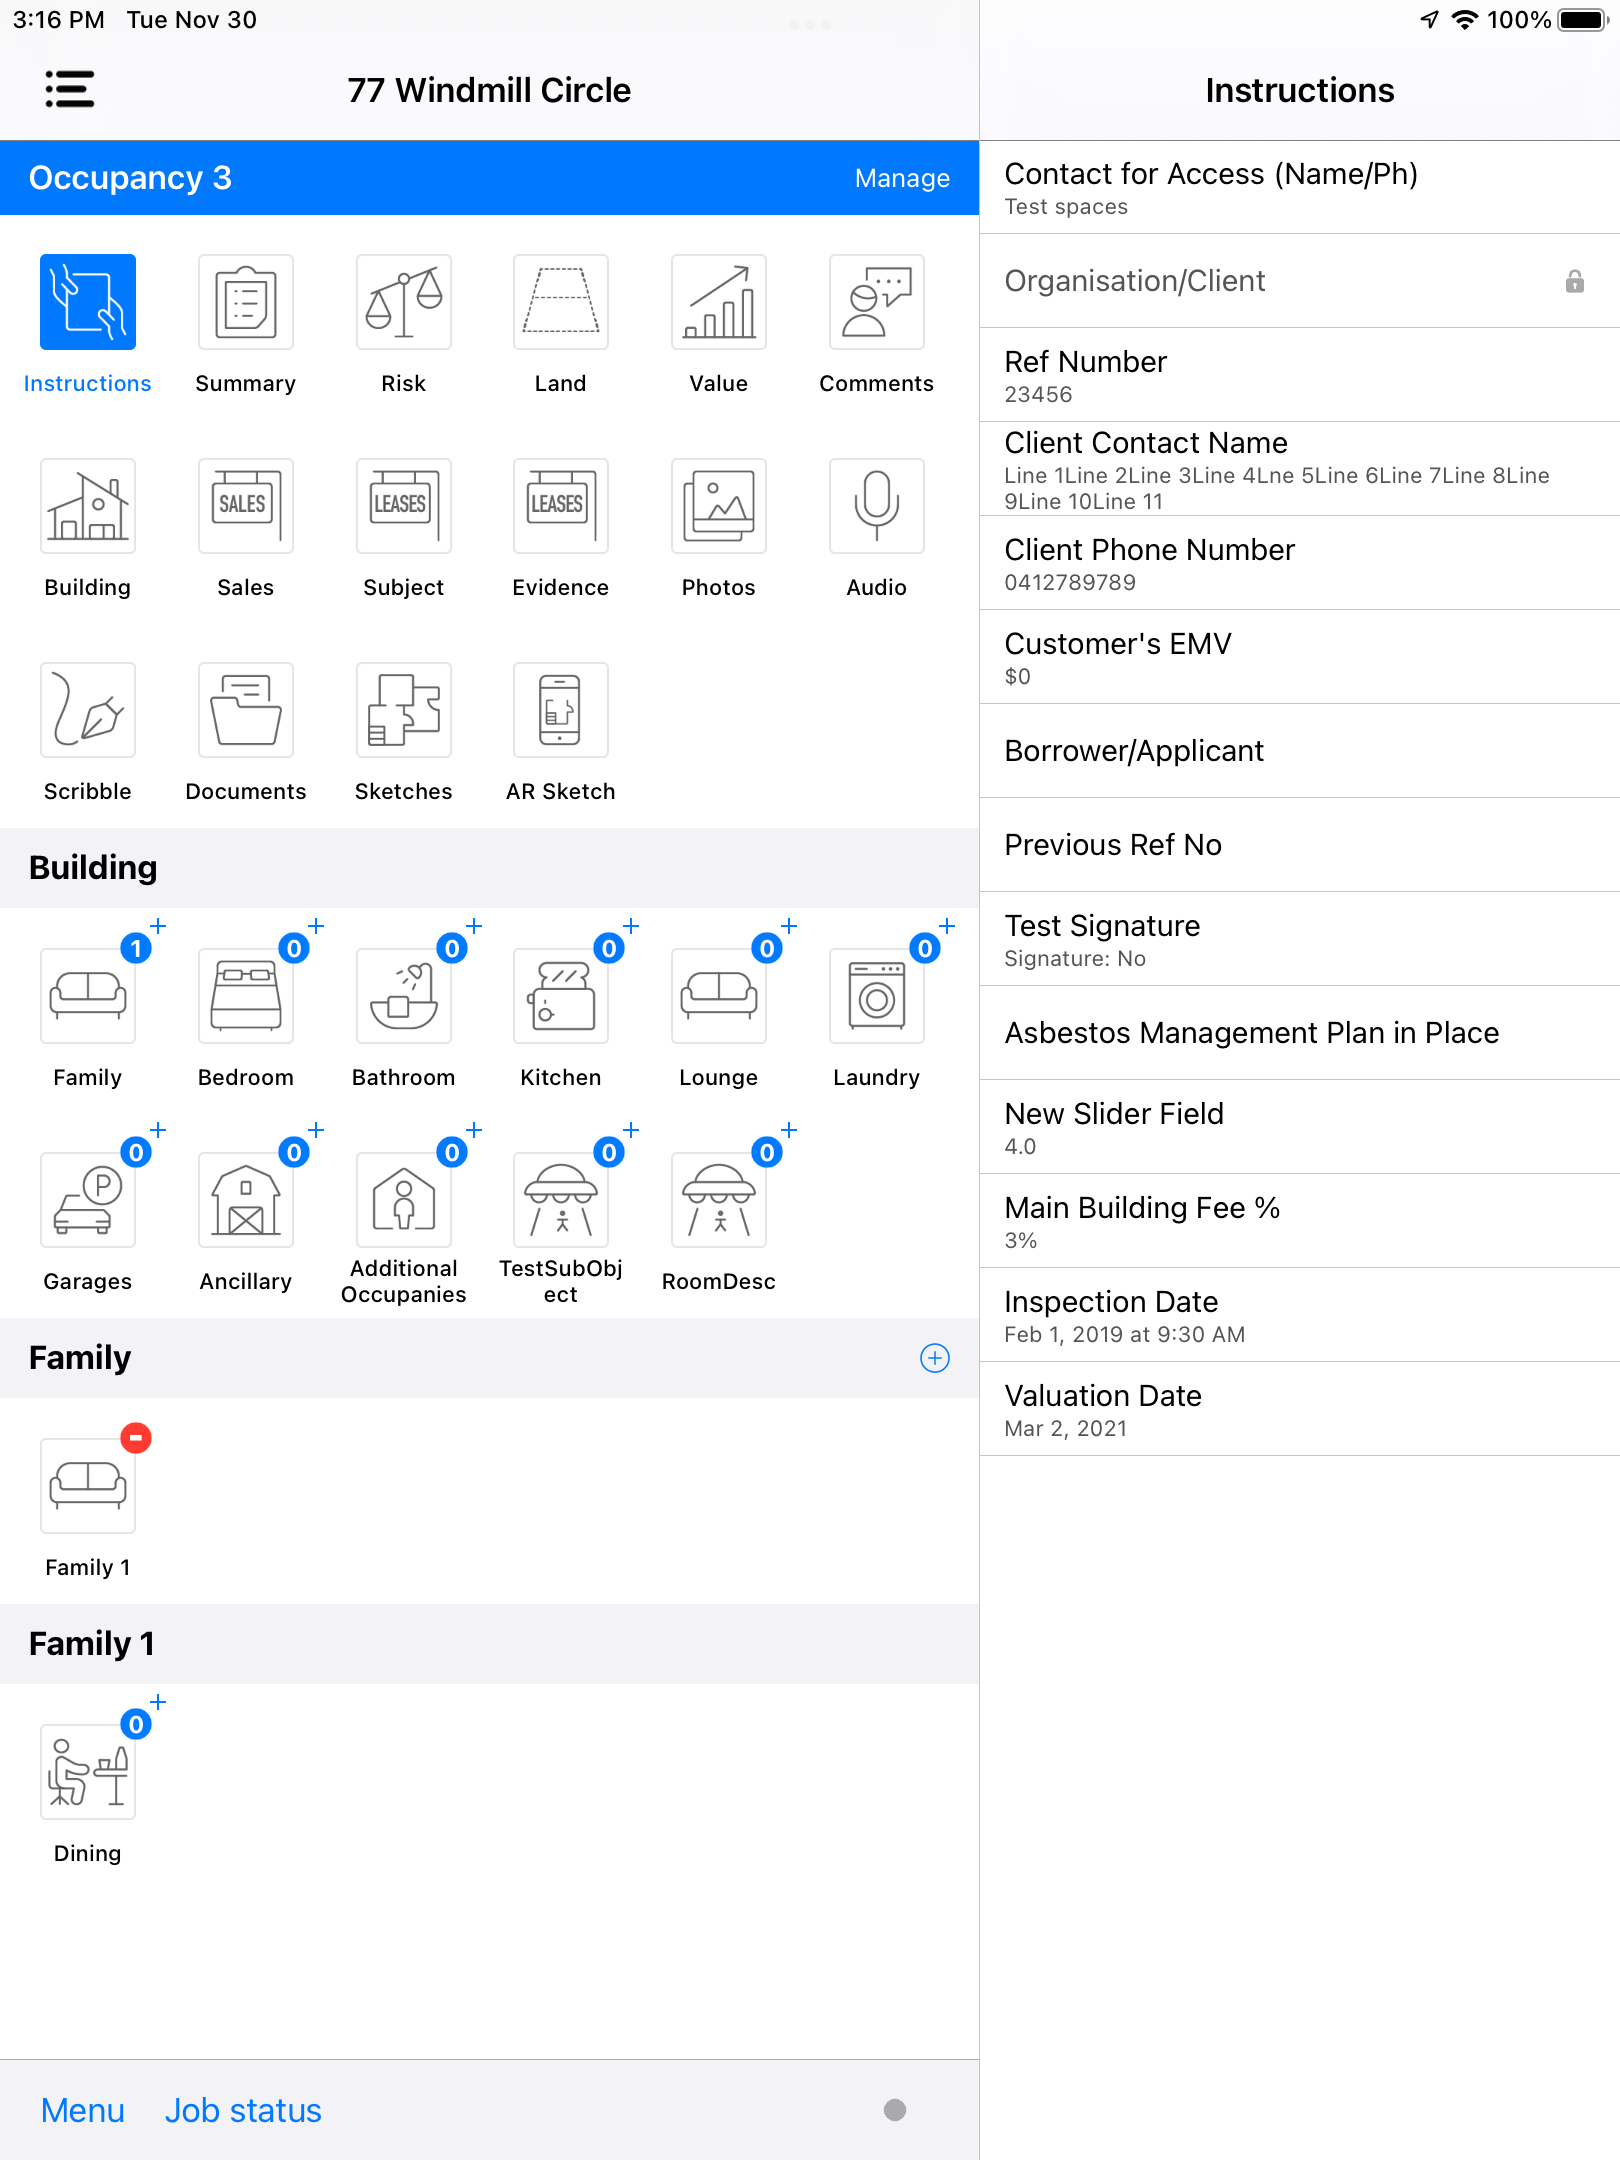Select the Kitchen room type icon
Viewport: 1620px width, 2160px height.
(561, 996)
